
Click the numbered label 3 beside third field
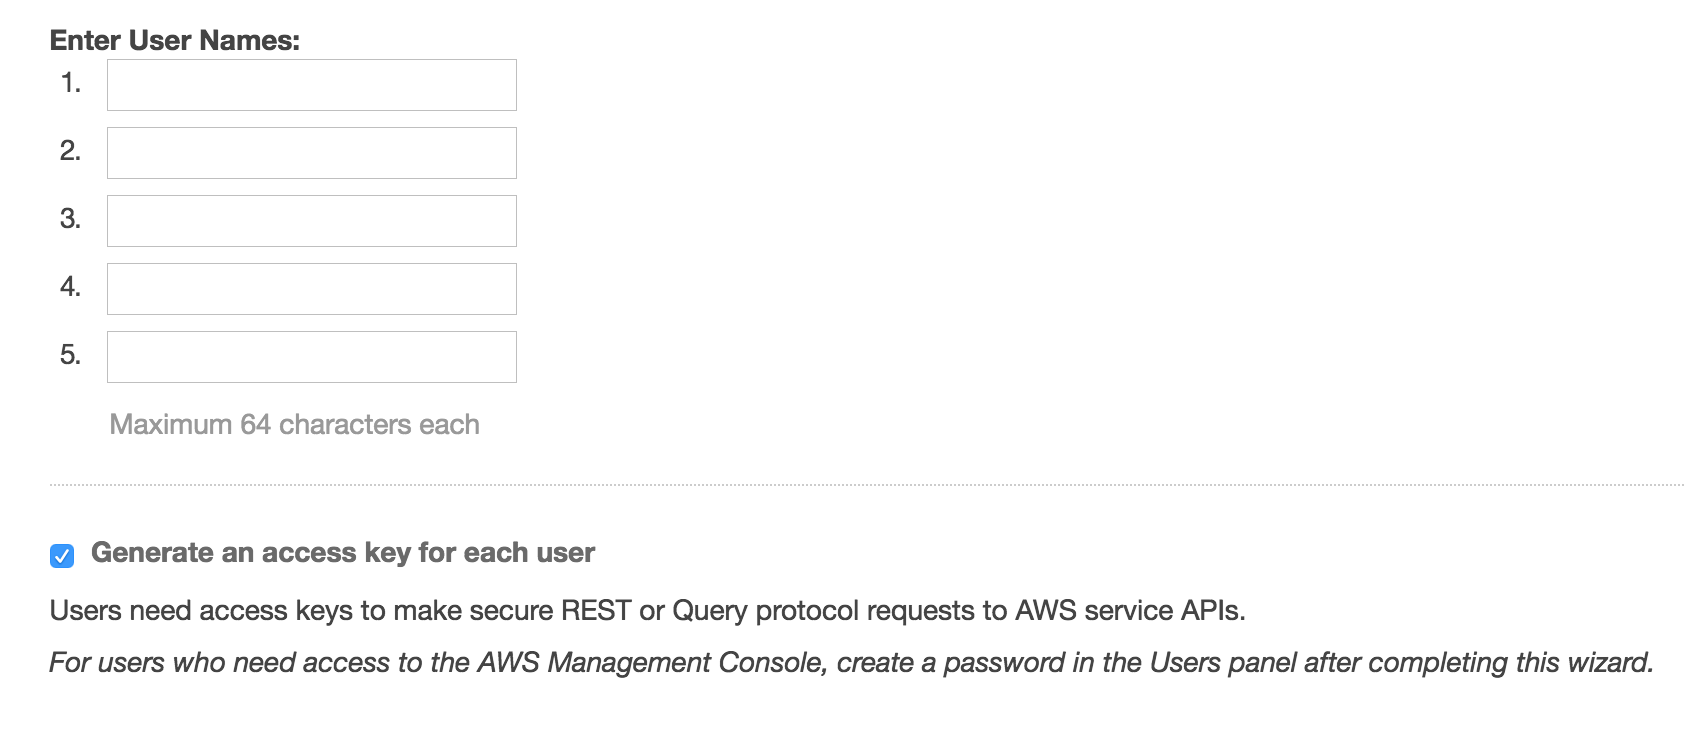(70, 220)
